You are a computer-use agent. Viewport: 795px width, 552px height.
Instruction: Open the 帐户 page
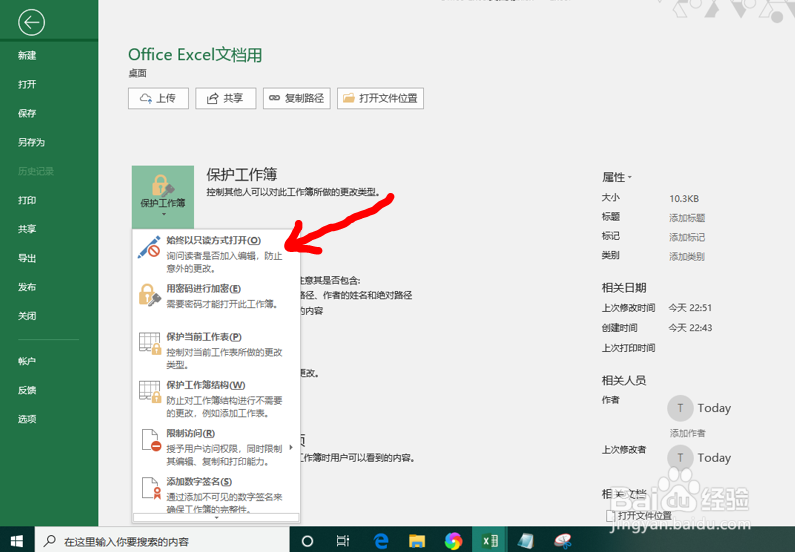click(x=27, y=361)
